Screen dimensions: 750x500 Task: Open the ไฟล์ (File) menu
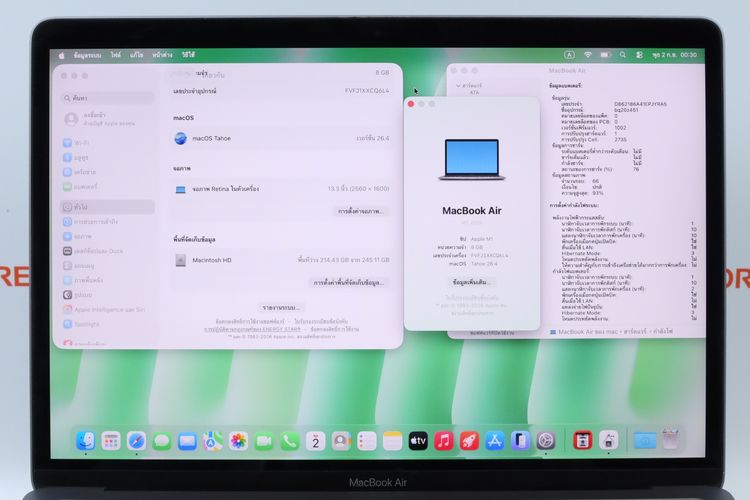coord(116,56)
